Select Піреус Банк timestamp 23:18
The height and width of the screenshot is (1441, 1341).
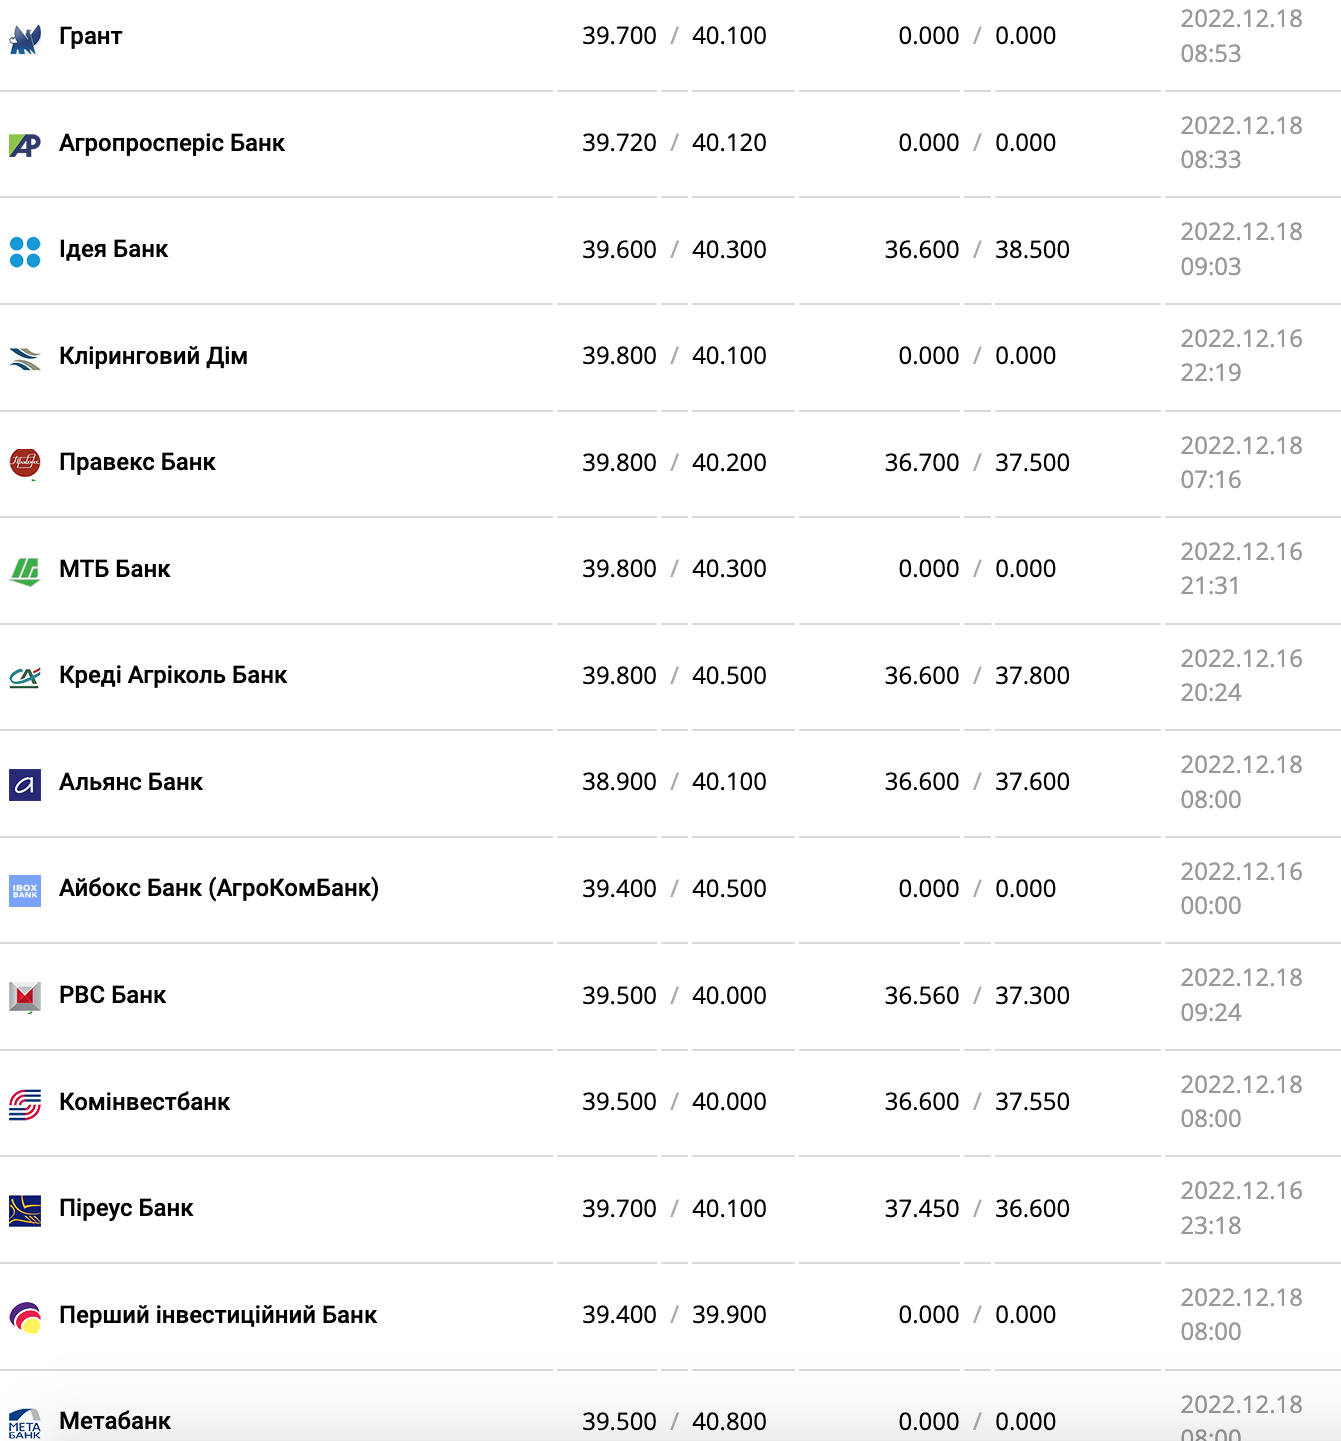(1211, 1225)
